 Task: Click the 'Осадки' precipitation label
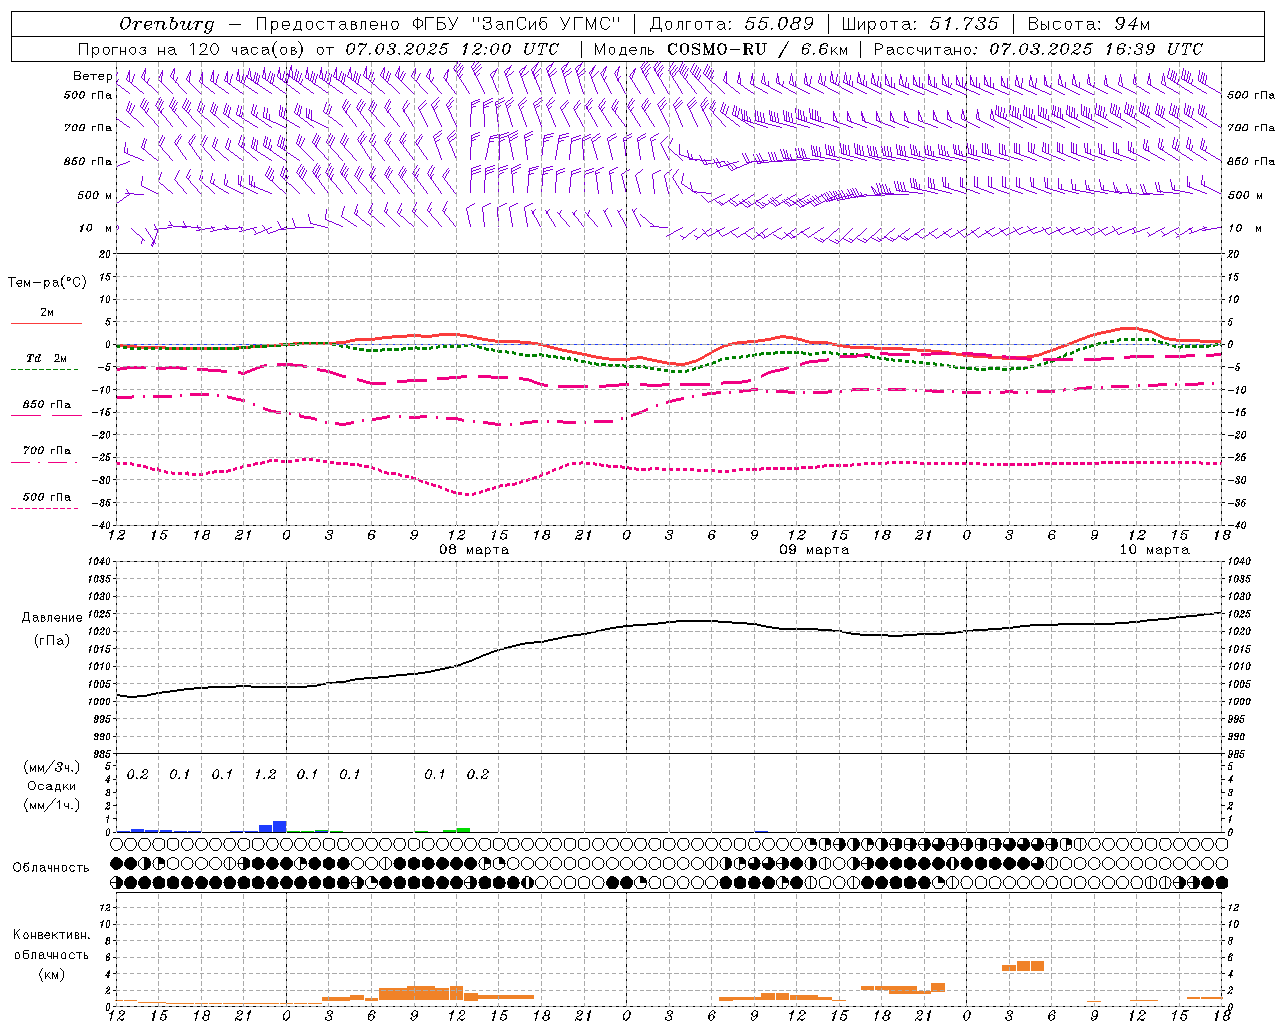pos(51,786)
